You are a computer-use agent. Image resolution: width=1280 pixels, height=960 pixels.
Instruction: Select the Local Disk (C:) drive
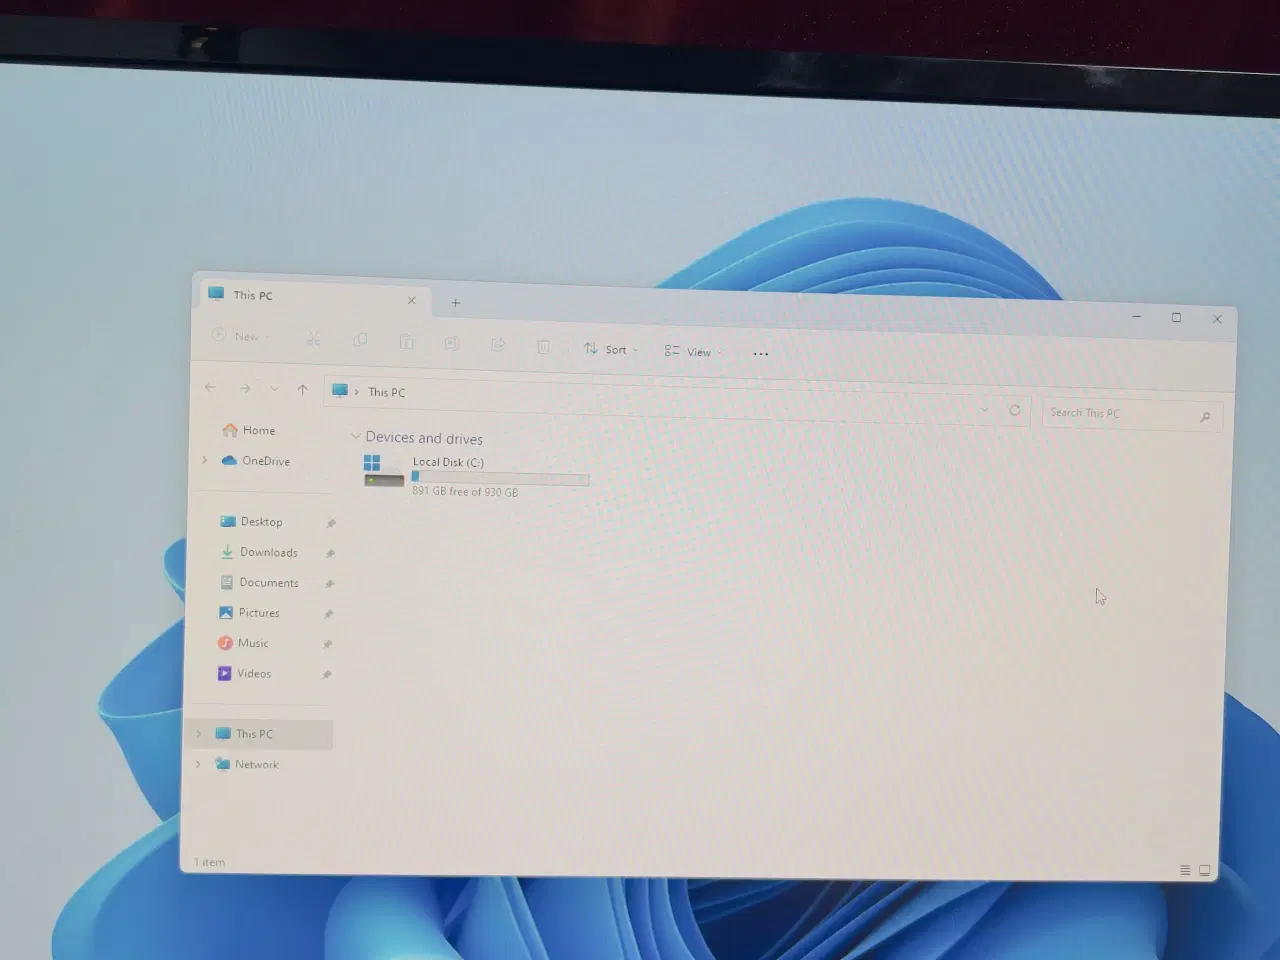point(476,476)
